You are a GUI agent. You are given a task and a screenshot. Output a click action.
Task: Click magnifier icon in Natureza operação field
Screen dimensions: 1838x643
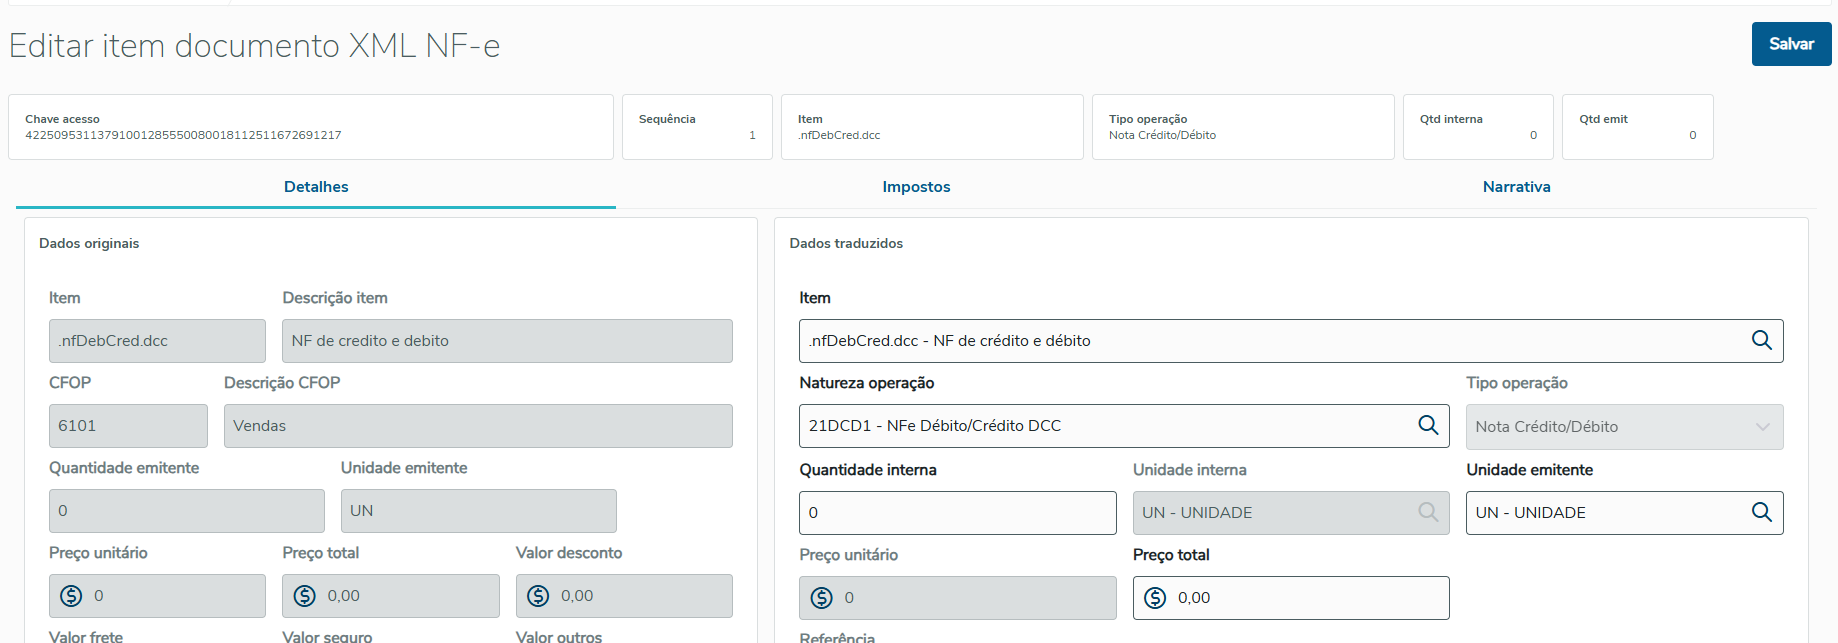[x=1428, y=426]
